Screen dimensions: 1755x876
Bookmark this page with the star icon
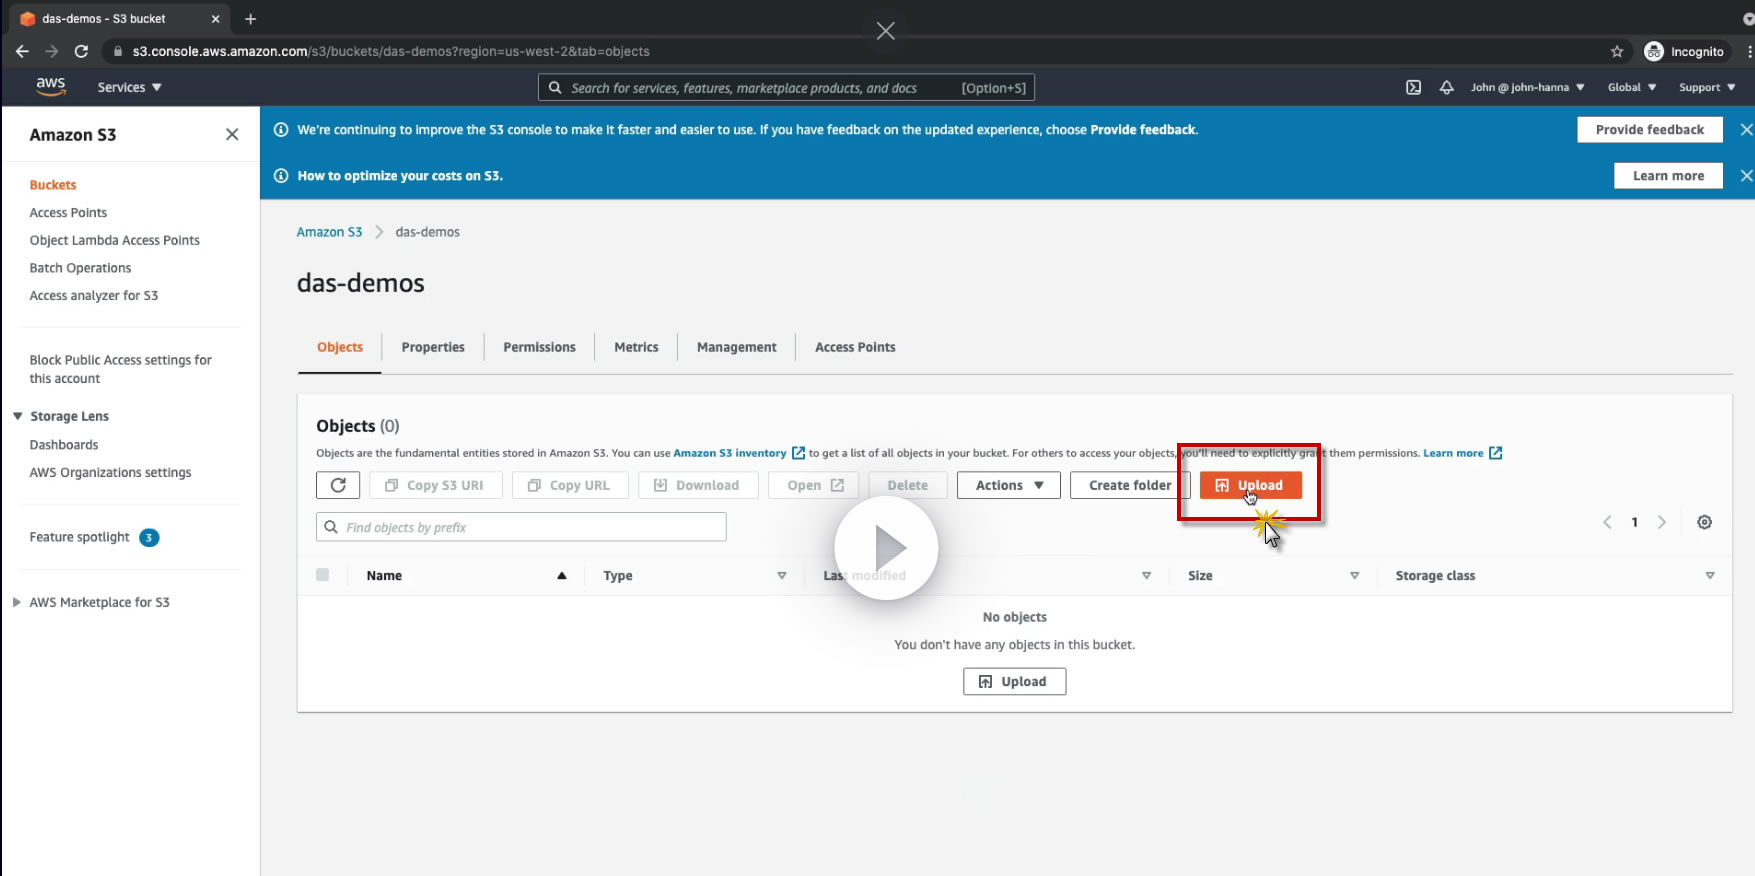[1617, 51]
